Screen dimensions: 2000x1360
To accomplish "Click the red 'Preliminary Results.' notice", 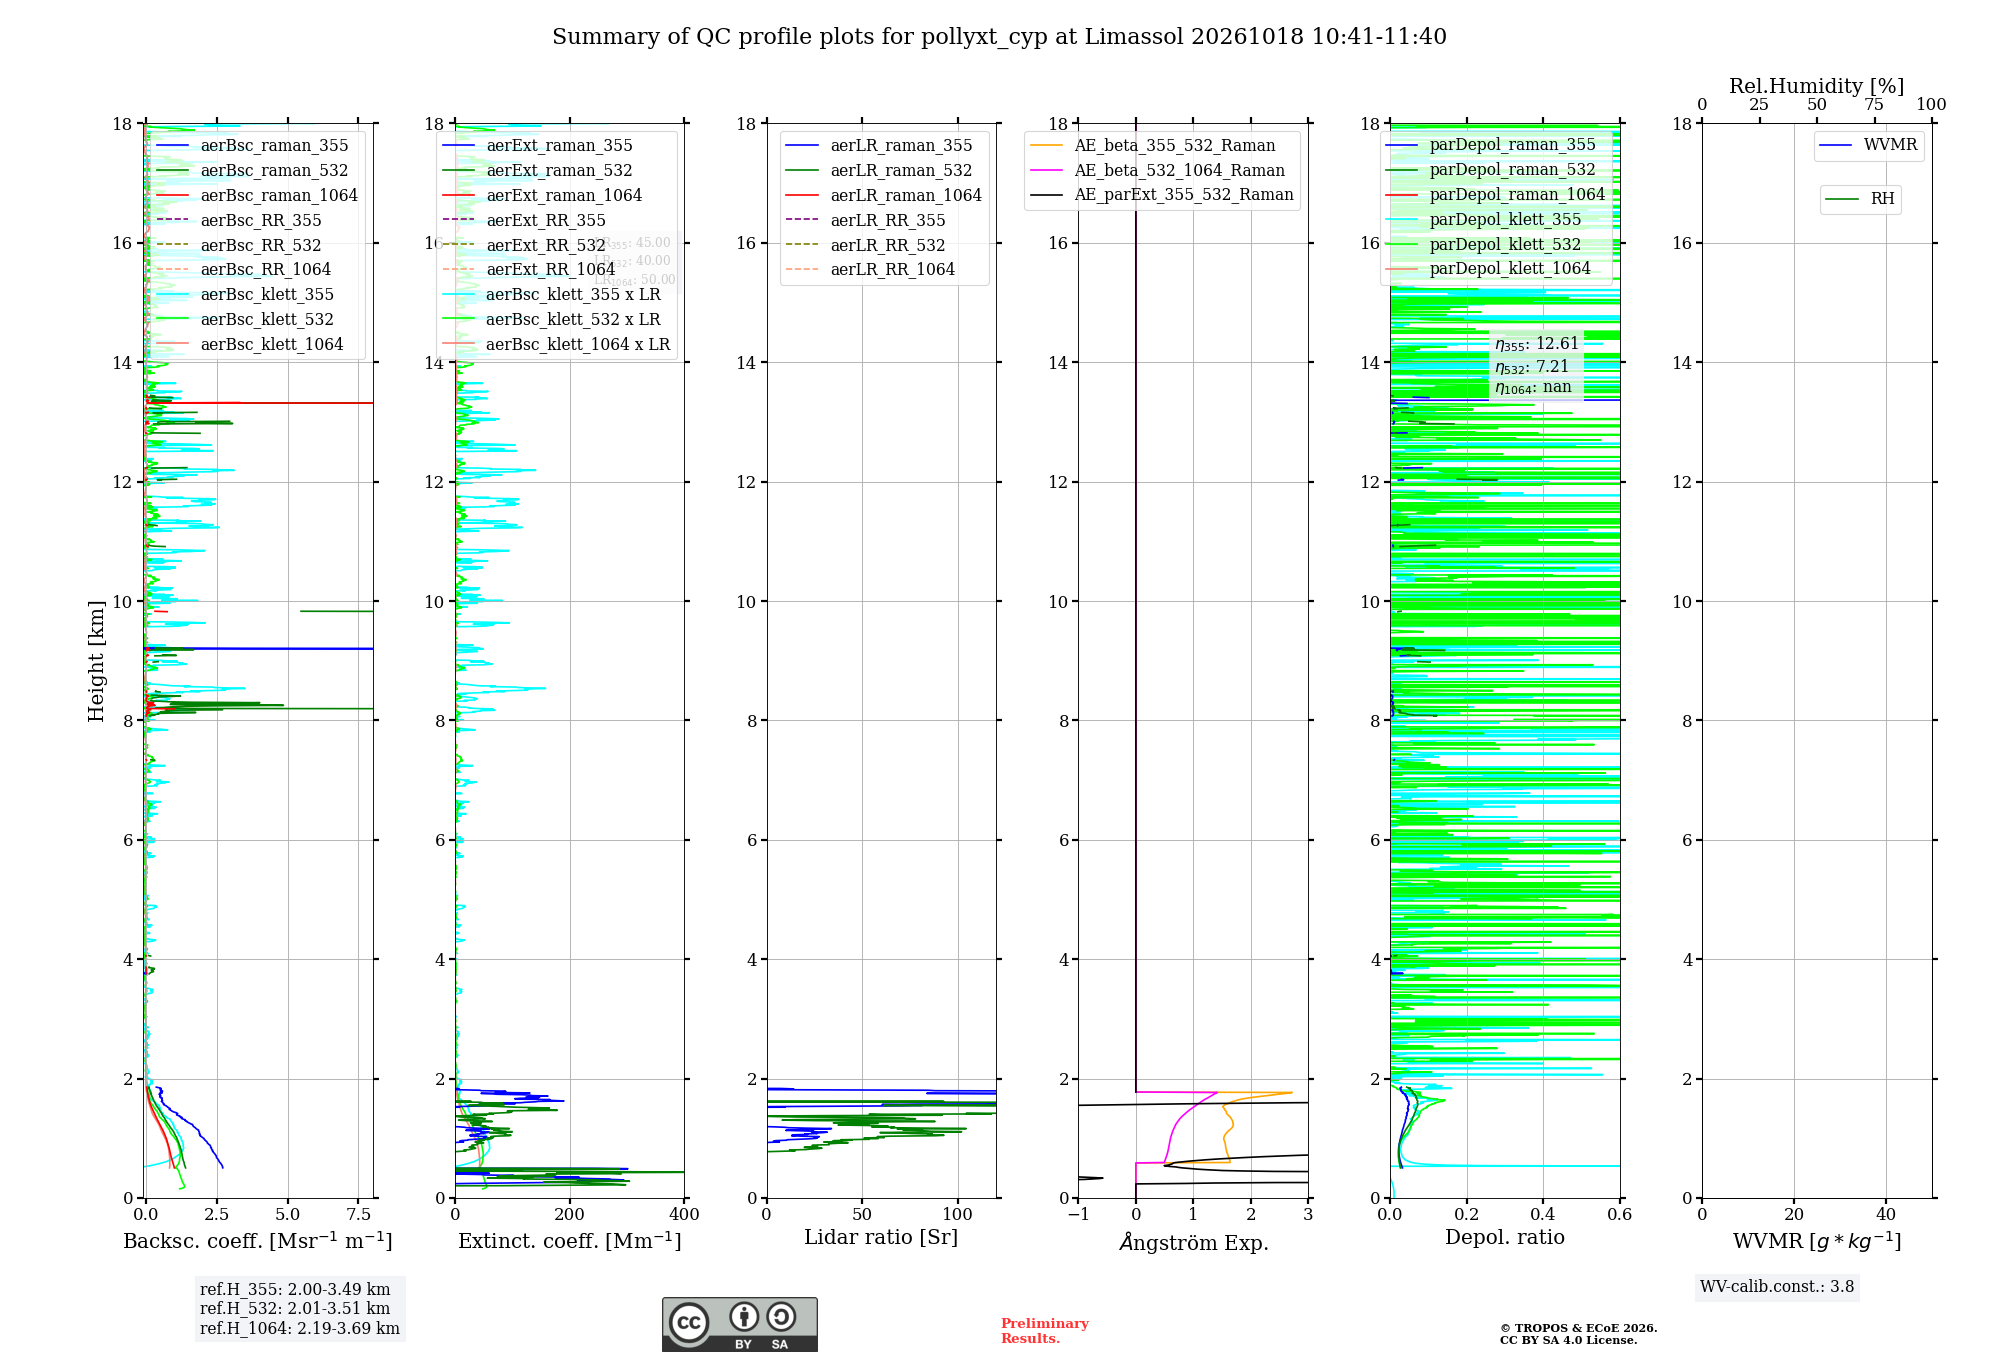I will click(x=1044, y=1331).
